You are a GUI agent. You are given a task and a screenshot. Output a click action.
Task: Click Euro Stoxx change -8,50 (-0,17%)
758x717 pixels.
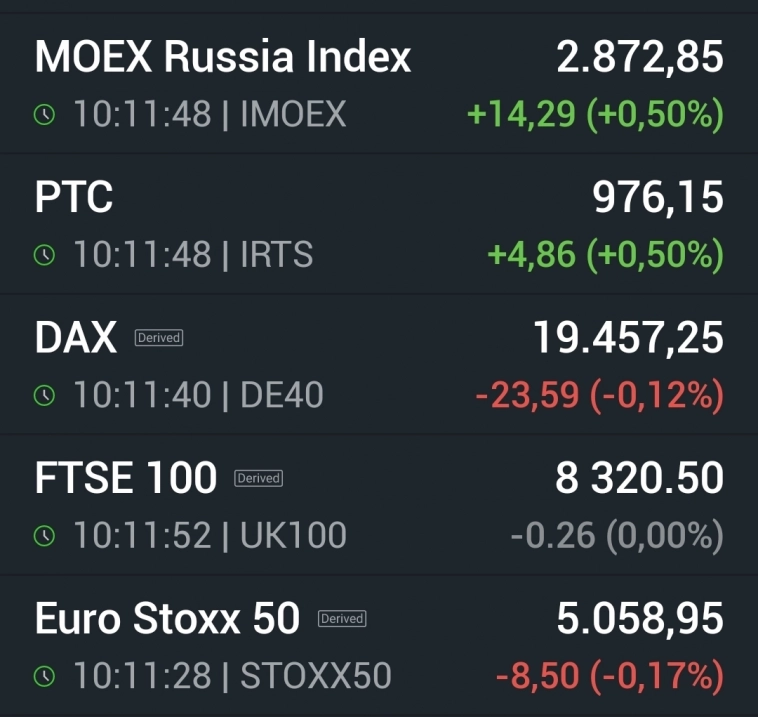click(x=609, y=677)
